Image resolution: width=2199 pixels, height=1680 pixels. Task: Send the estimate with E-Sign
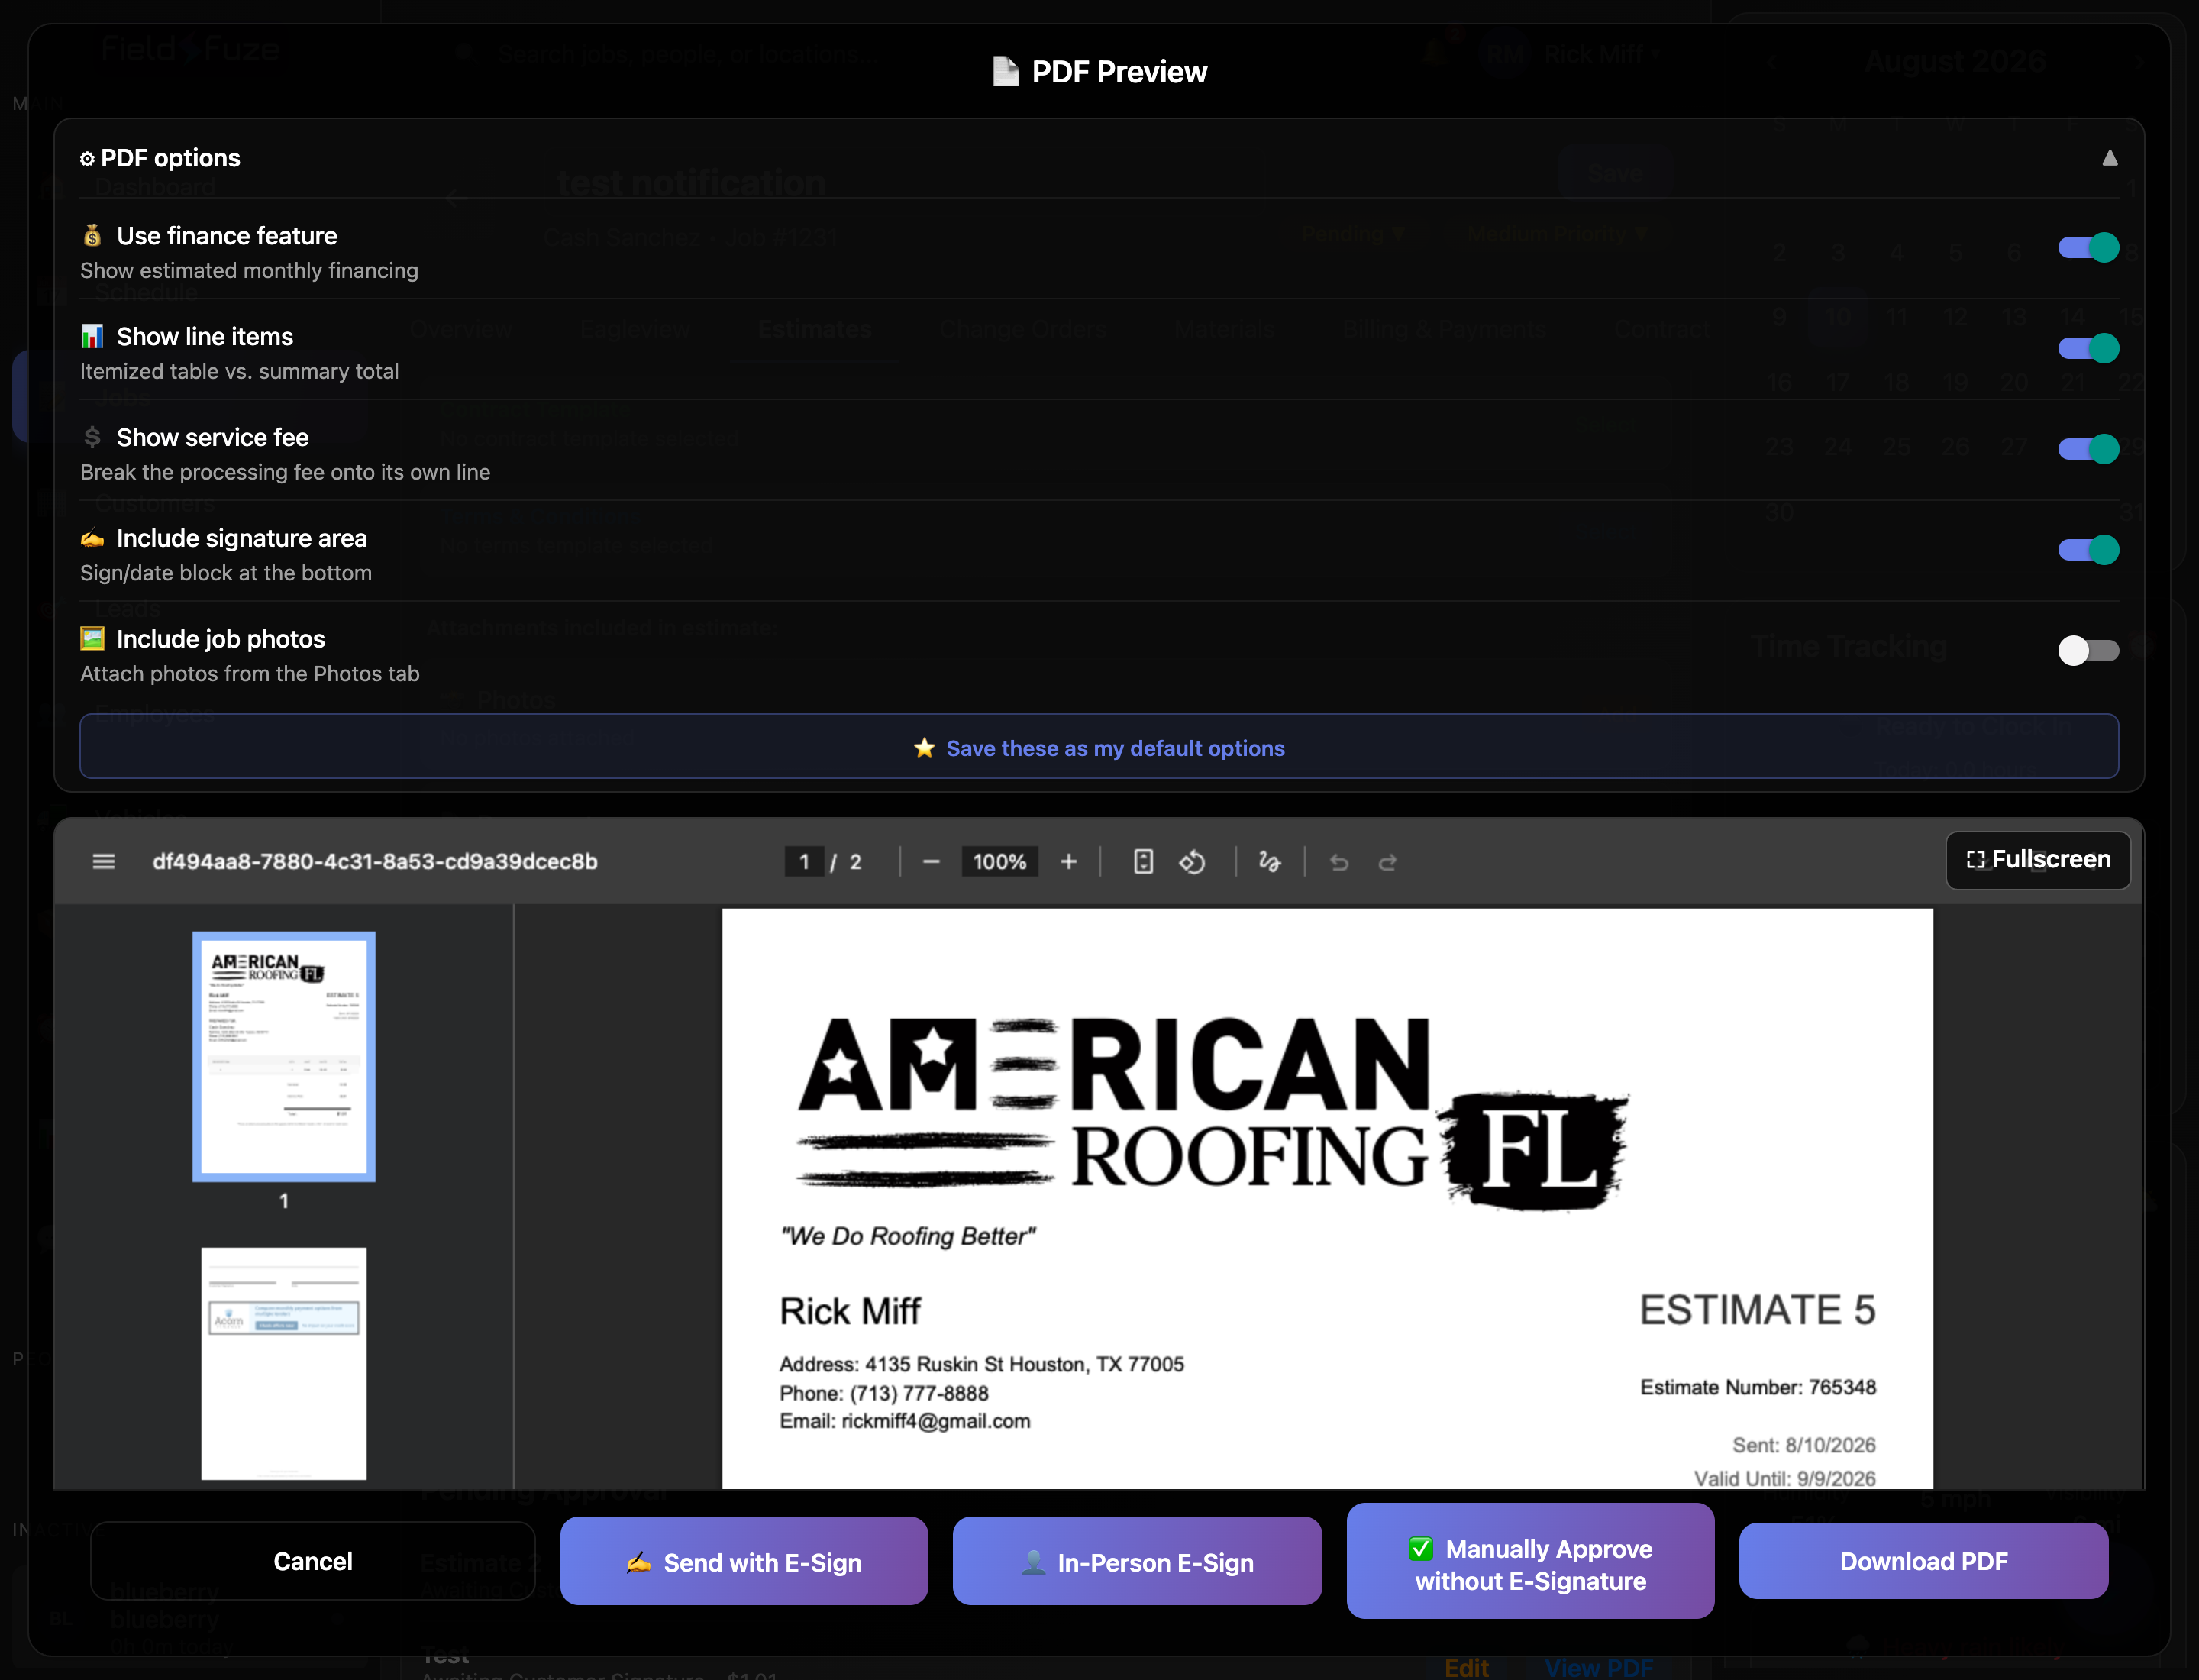(744, 1561)
